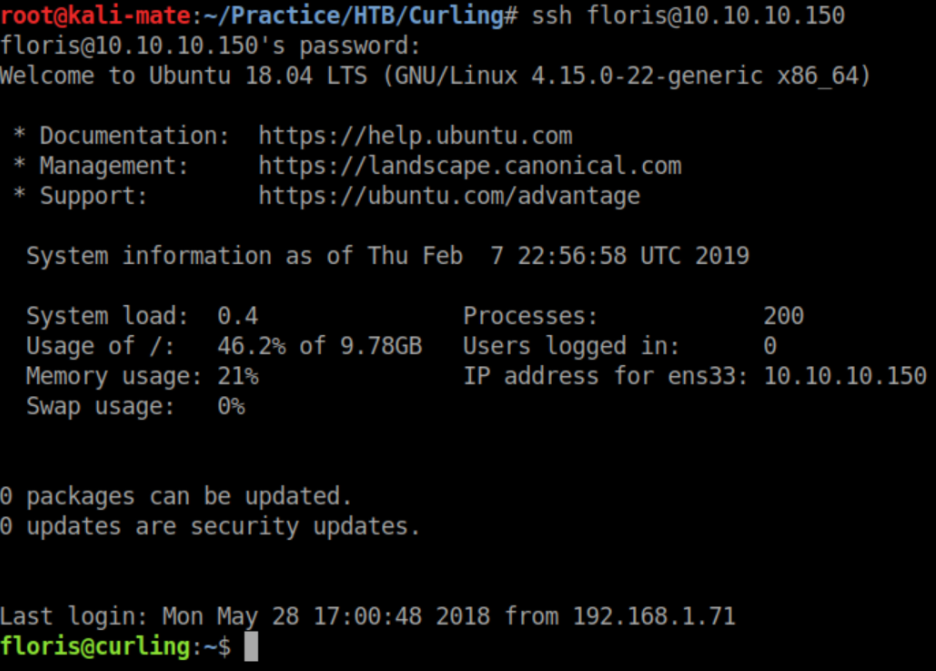Click the Swap usage 0% value
Screen dimensions: 936x671
[x=231, y=406]
